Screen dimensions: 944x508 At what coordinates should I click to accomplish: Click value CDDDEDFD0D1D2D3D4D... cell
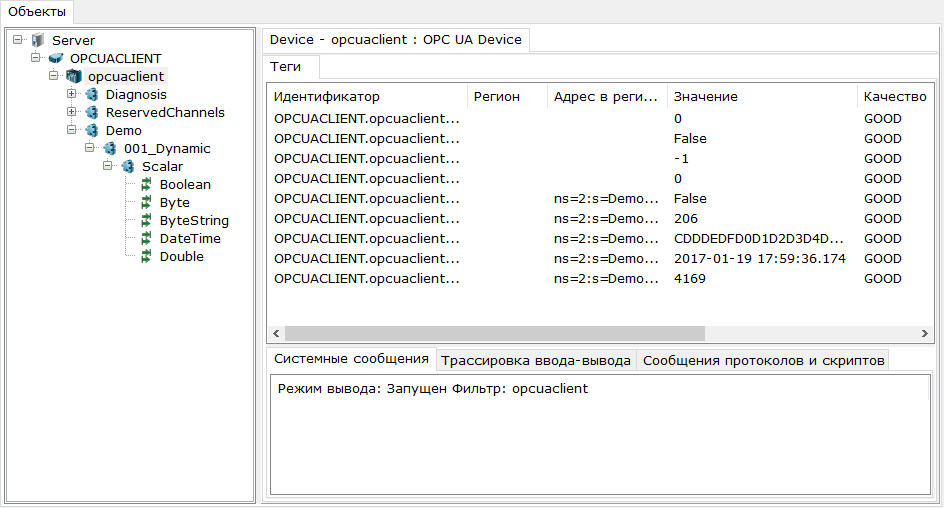coord(759,238)
